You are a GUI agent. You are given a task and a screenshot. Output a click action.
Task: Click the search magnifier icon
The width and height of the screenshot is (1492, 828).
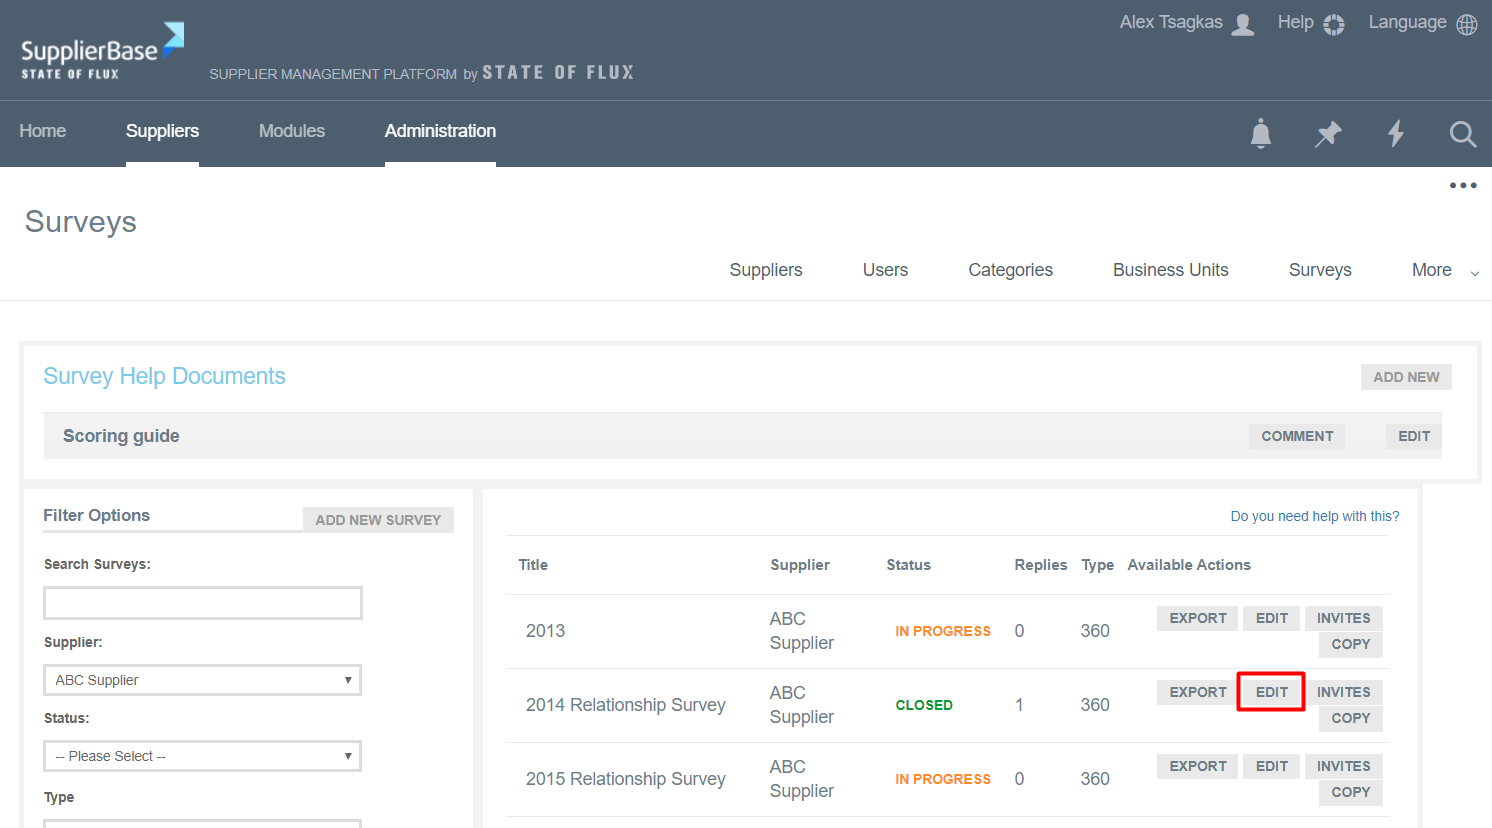pos(1462,133)
